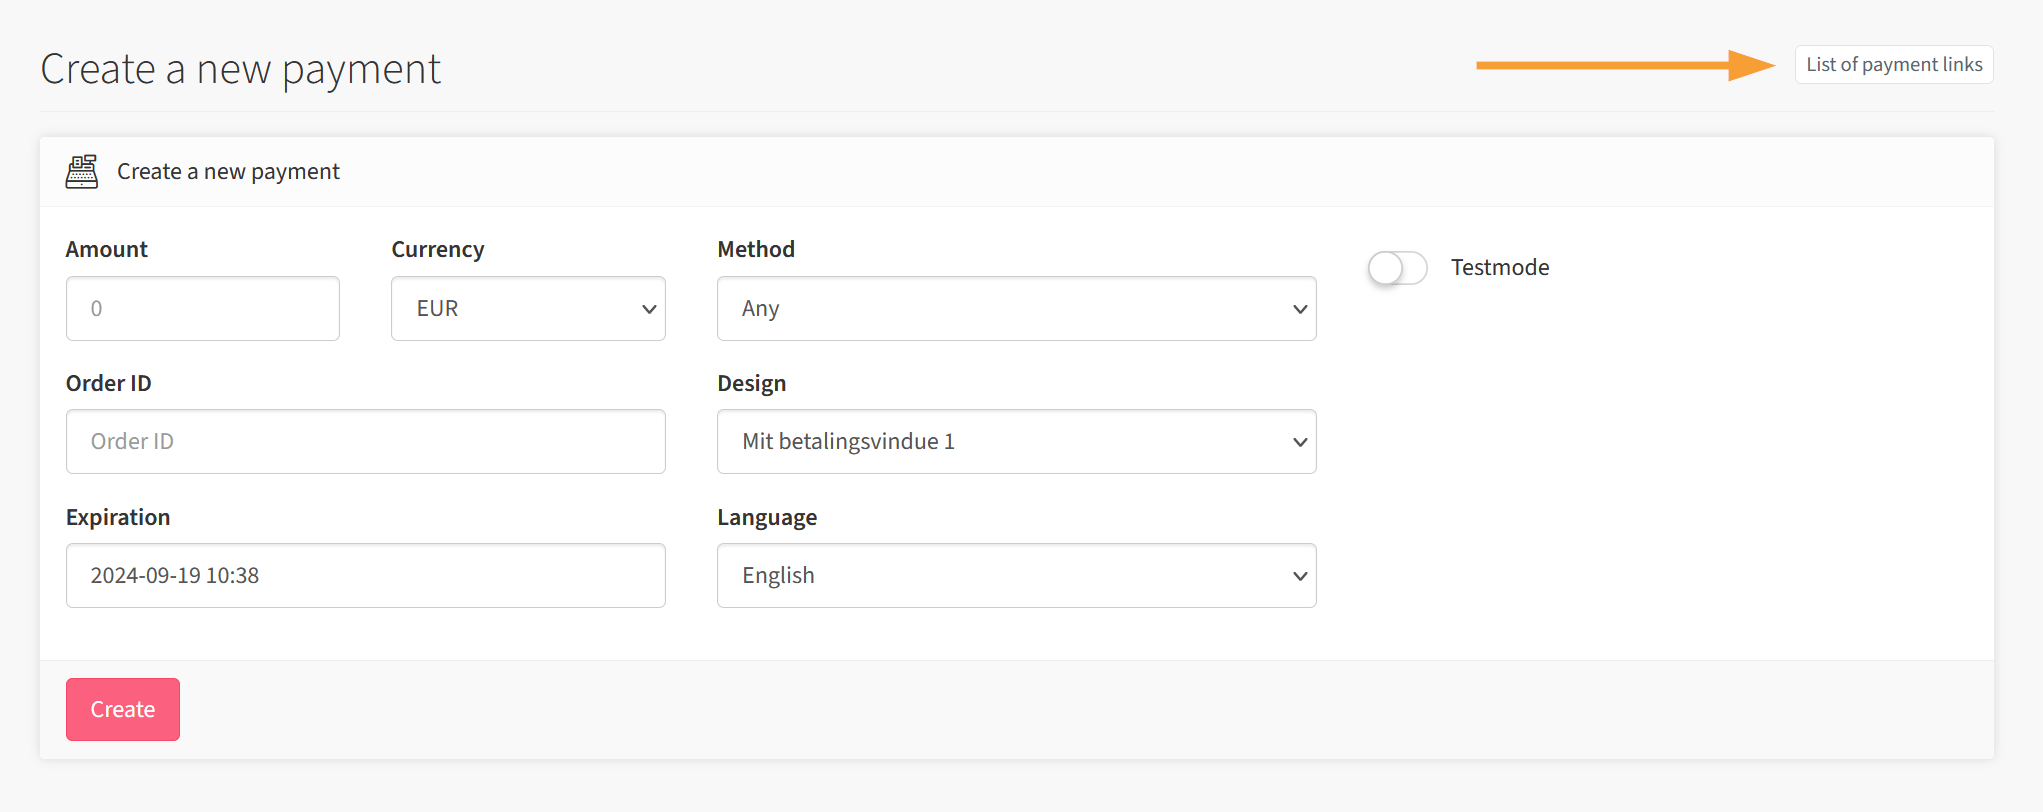Click the Testmode label text

point(1499,268)
